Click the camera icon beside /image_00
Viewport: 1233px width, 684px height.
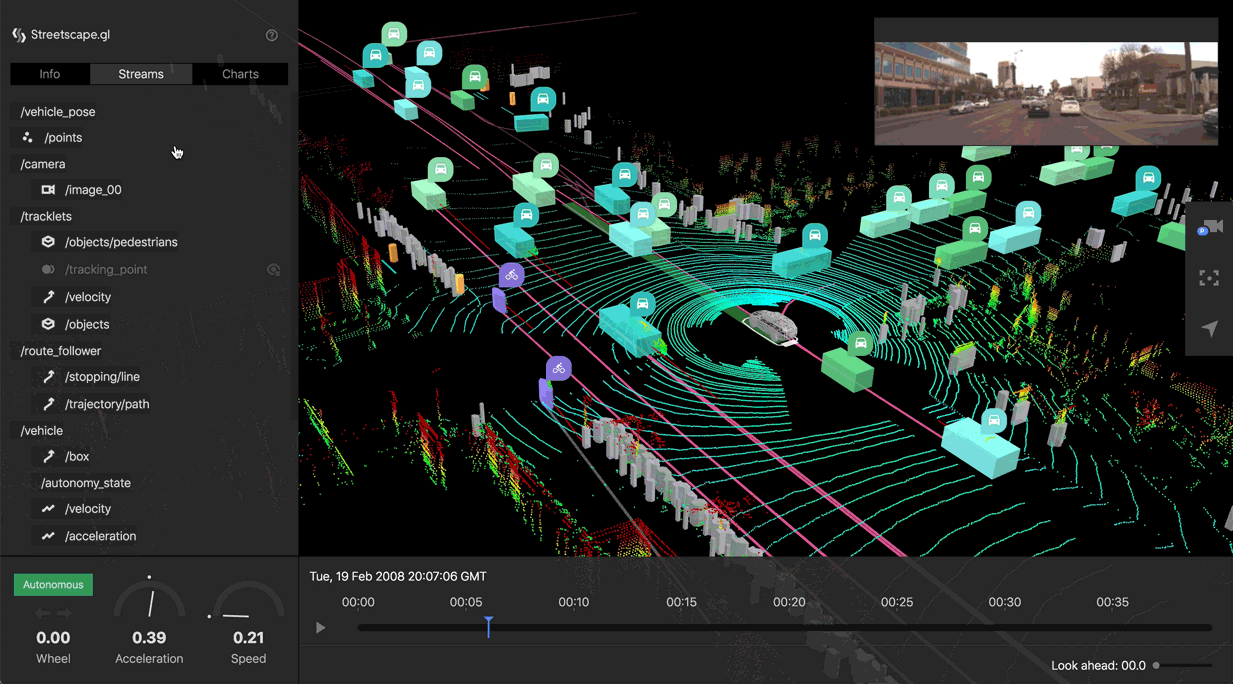[x=48, y=190]
